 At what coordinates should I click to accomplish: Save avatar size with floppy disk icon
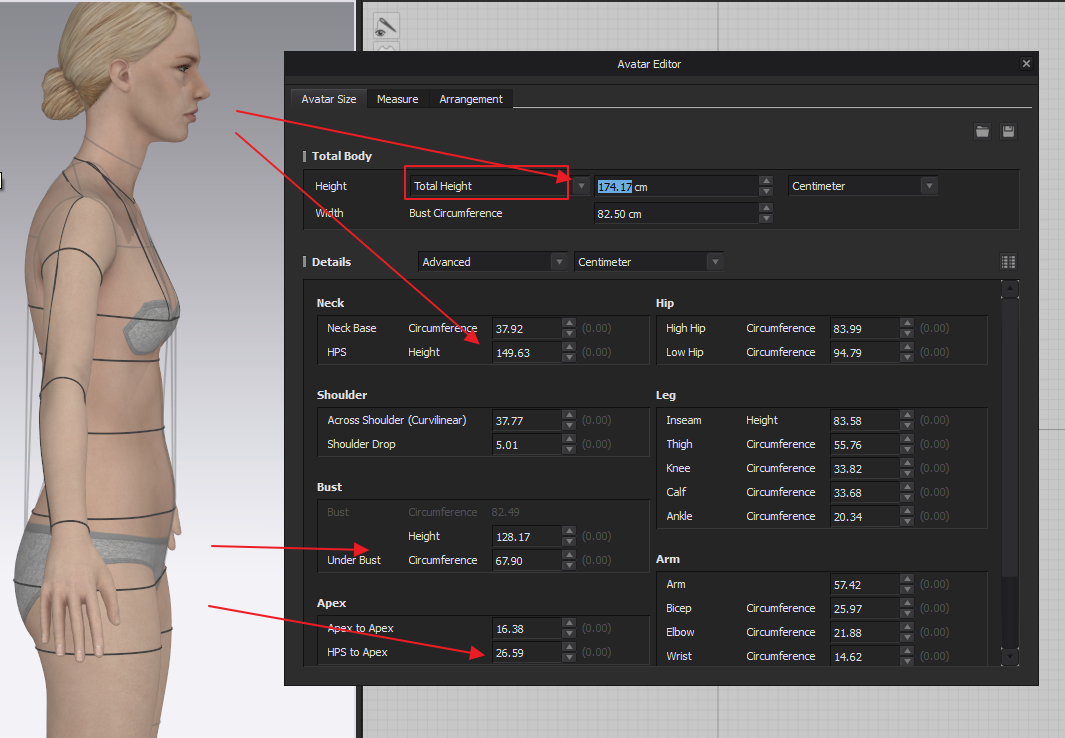pyautogui.click(x=1009, y=131)
